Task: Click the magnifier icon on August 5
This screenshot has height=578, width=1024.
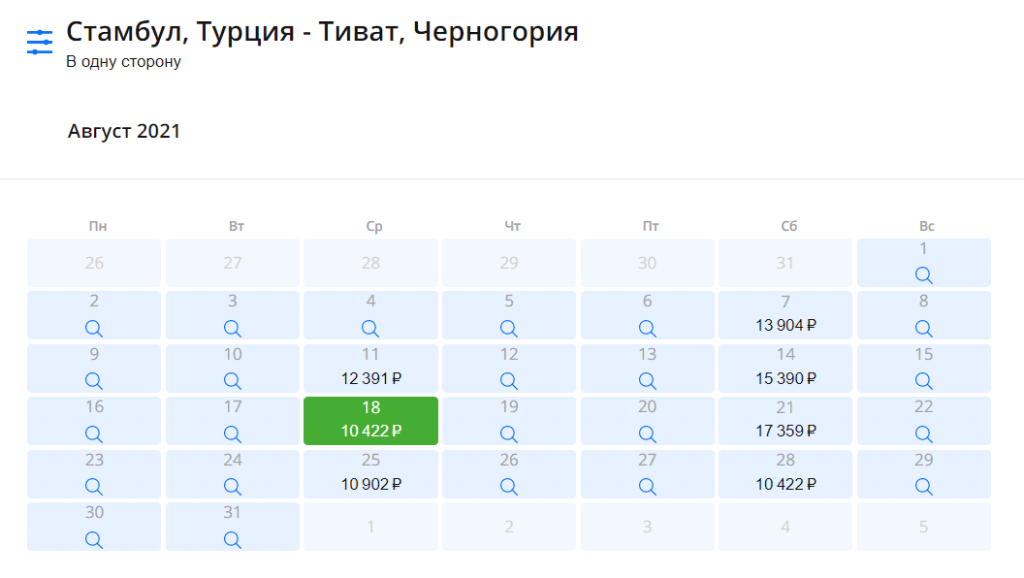Action: pyautogui.click(x=508, y=328)
